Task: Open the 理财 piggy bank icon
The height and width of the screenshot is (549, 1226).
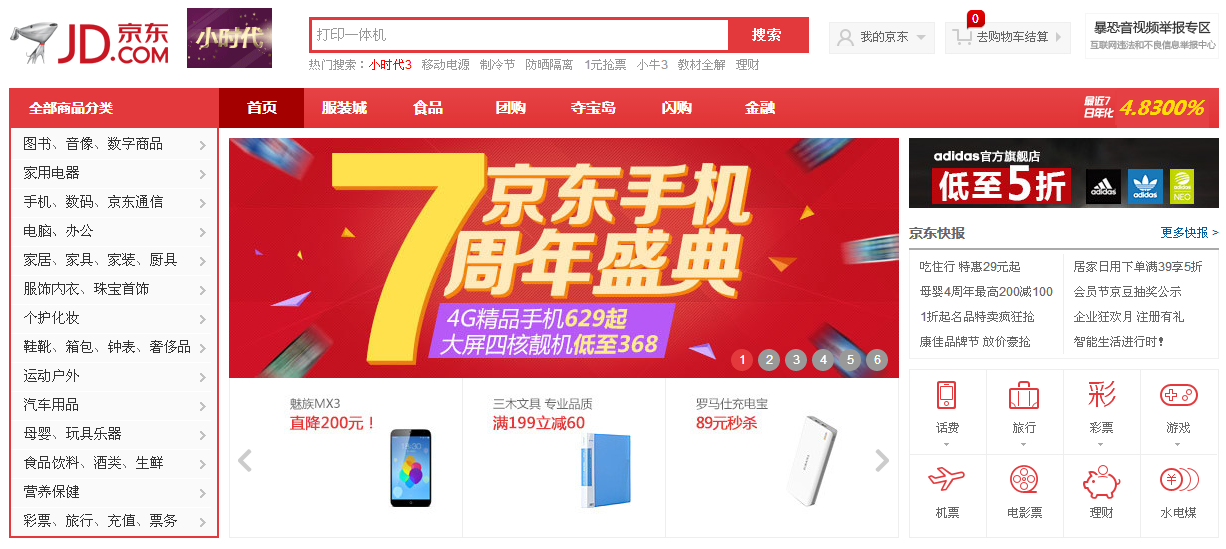Action: pyautogui.click(x=1101, y=481)
